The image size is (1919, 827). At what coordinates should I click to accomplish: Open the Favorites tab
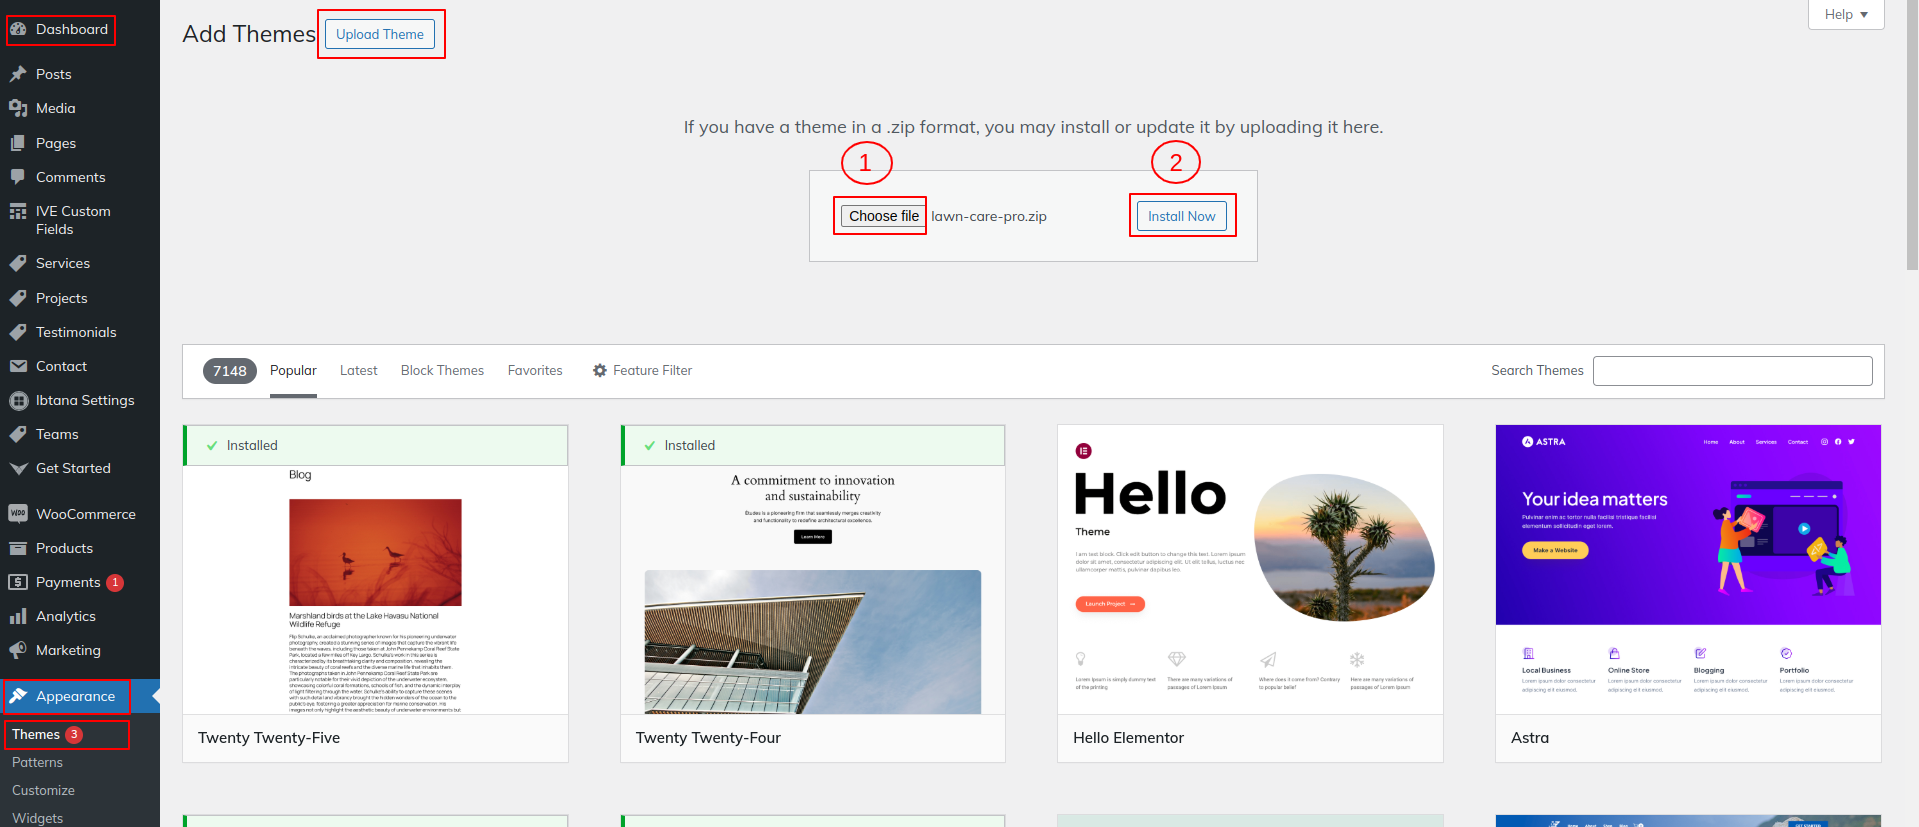[x=535, y=370]
